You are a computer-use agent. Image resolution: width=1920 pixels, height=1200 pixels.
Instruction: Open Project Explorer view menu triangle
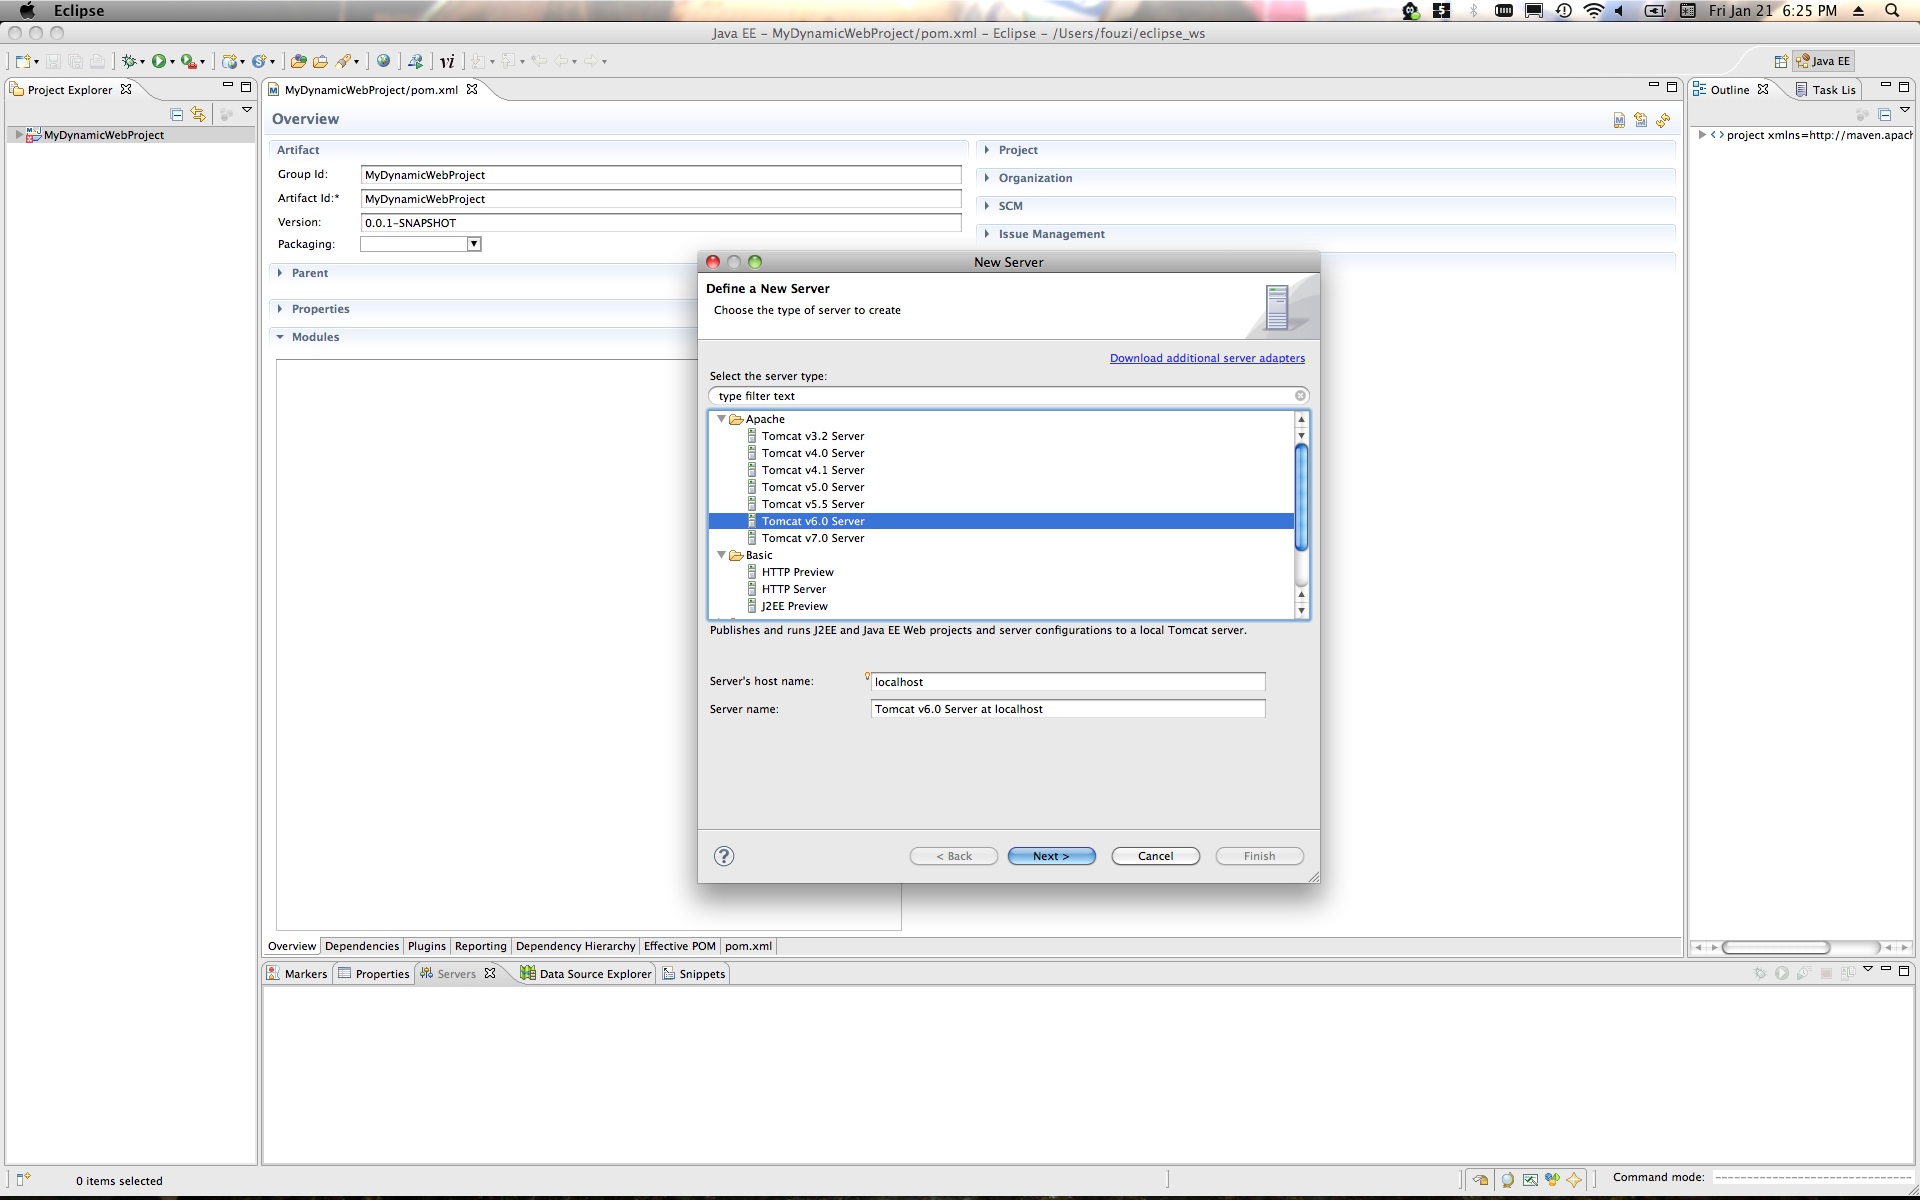(x=247, y=110)
